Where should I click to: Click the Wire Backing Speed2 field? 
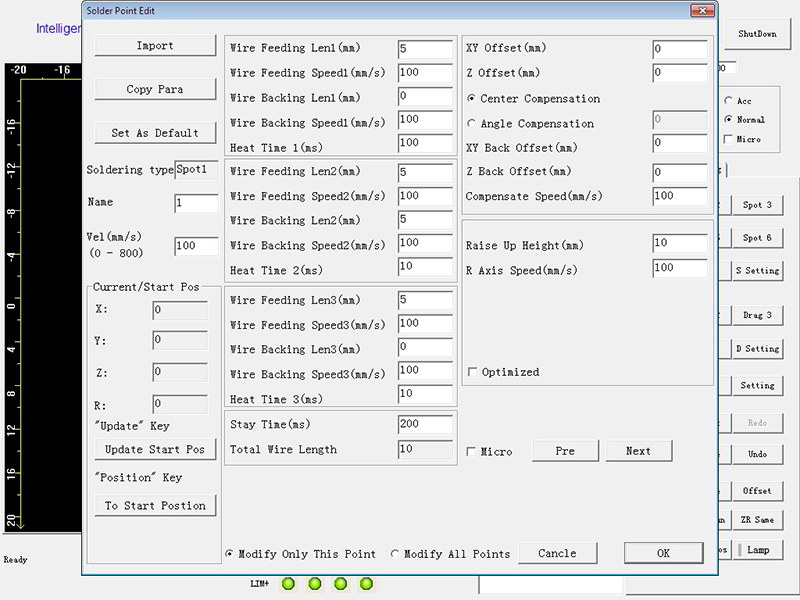pyautogui.click(x=425, y=243)
